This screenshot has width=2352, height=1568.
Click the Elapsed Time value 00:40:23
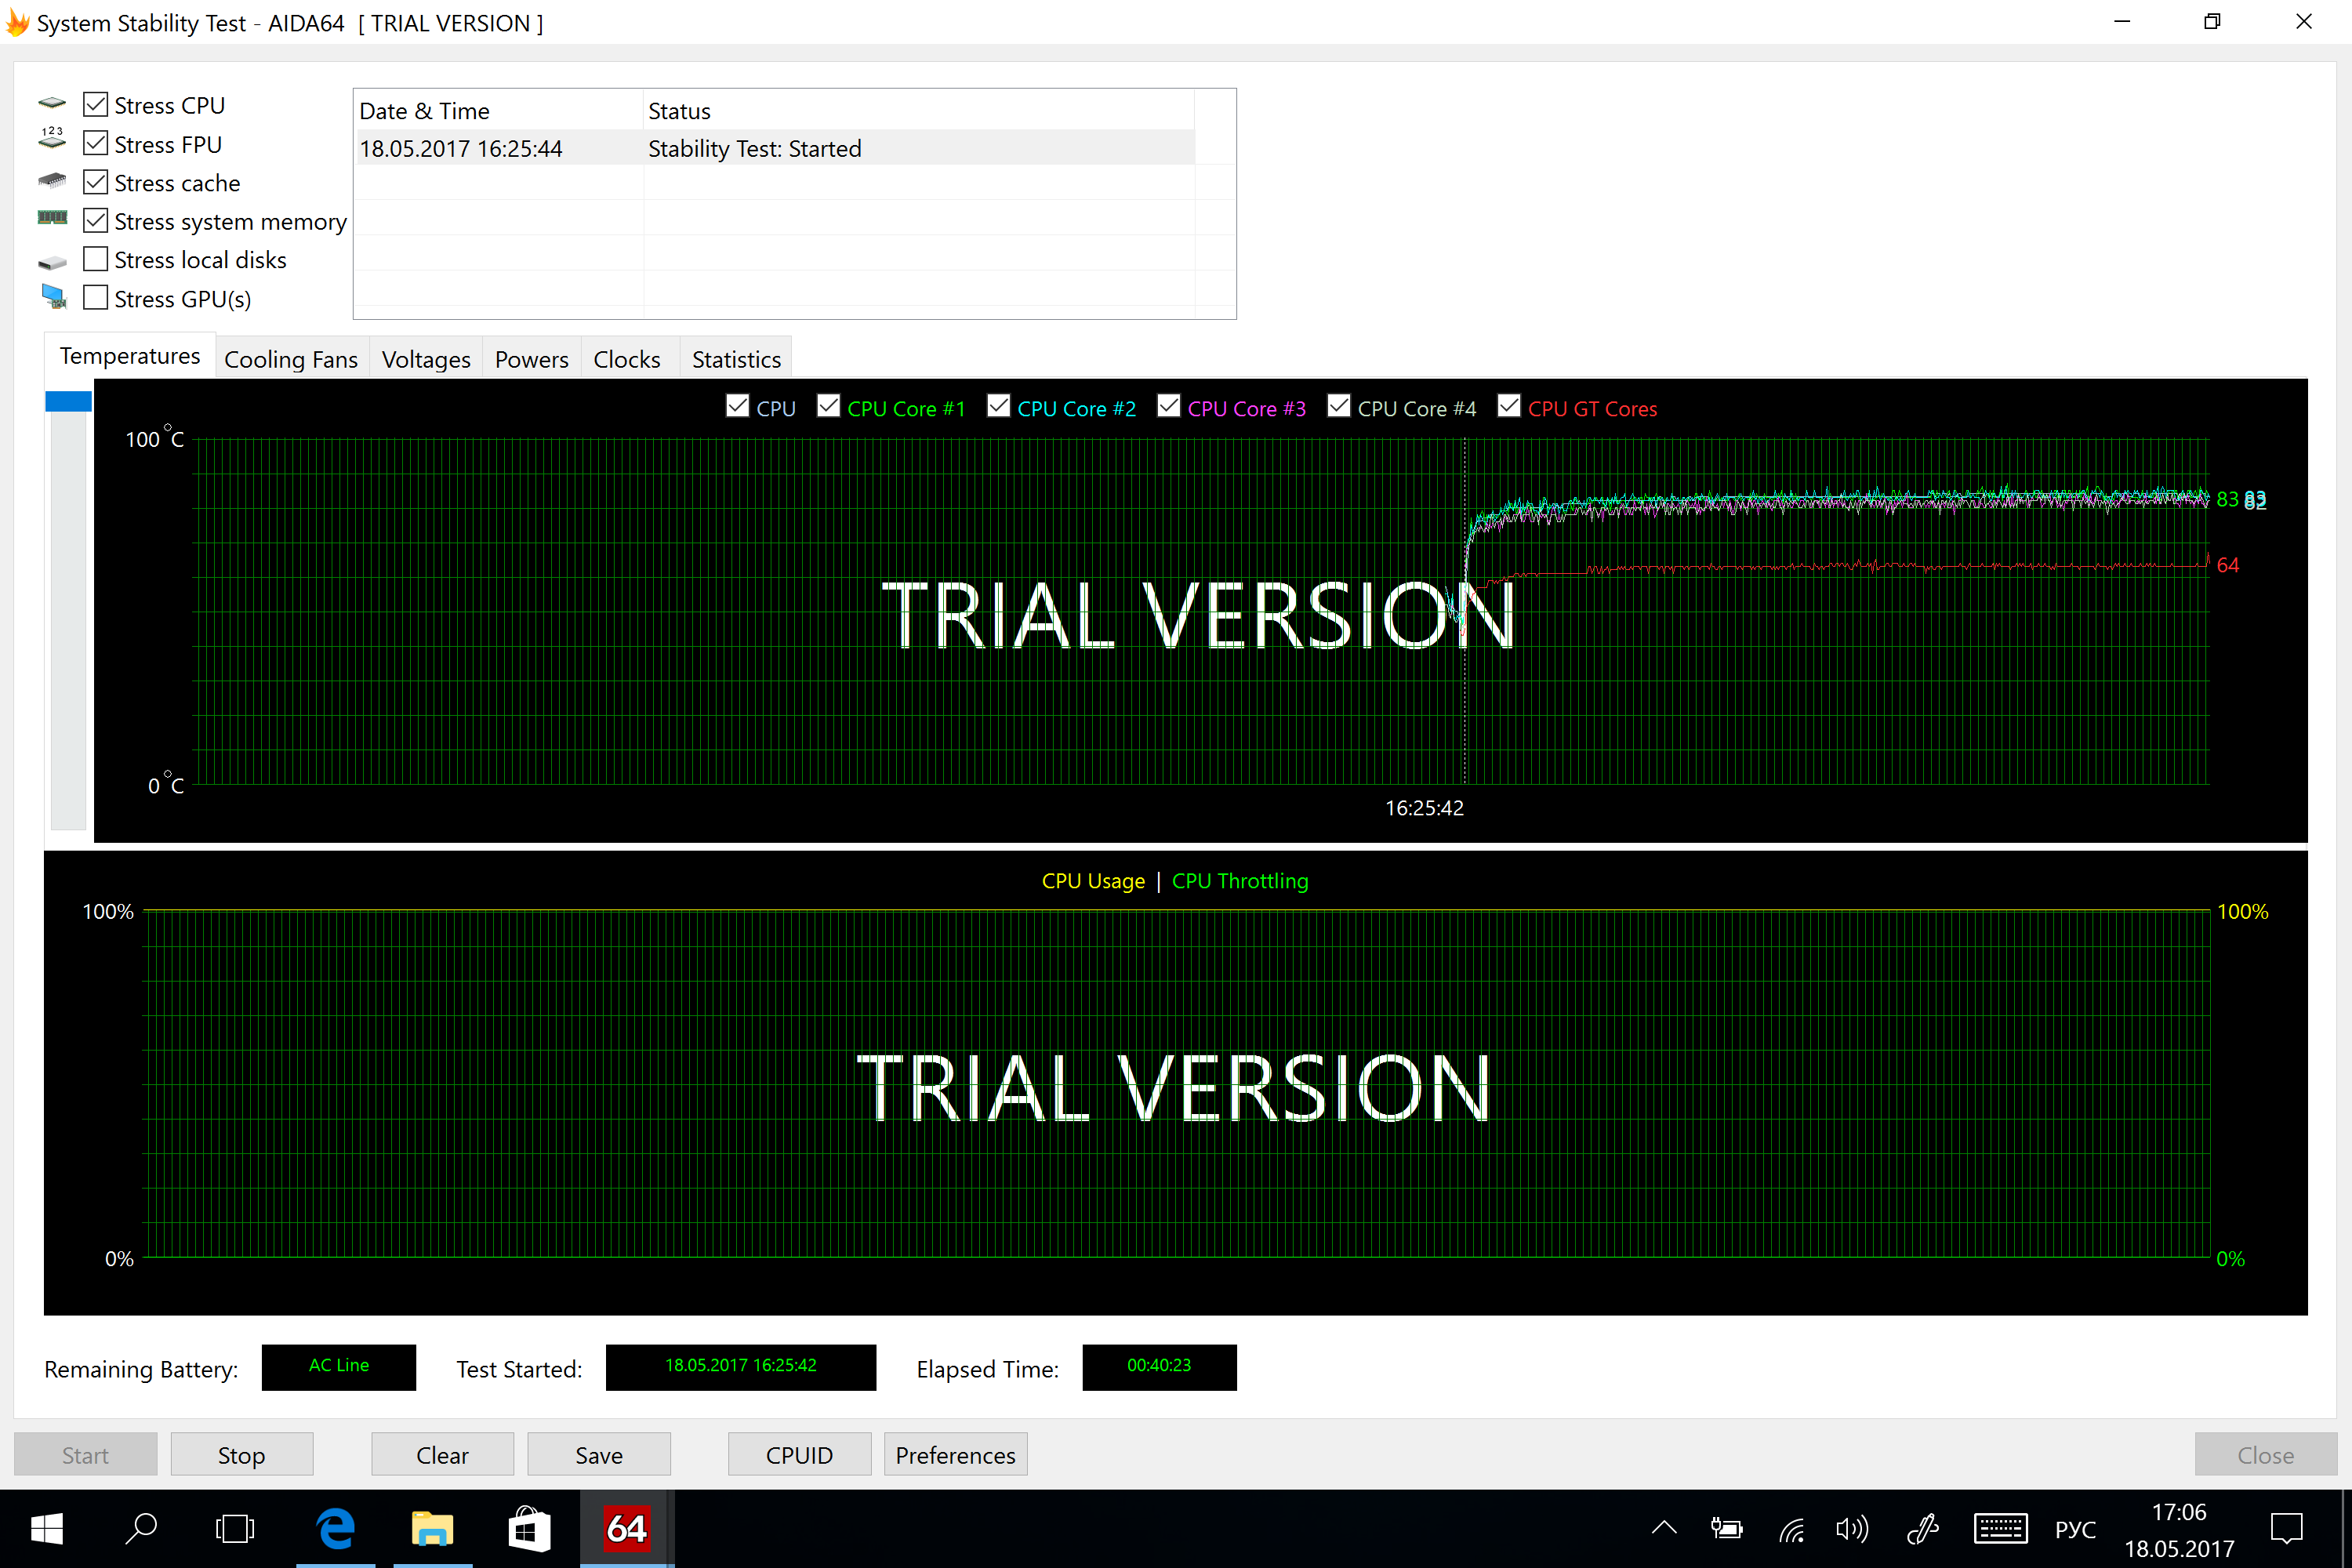(1159, 1366)
